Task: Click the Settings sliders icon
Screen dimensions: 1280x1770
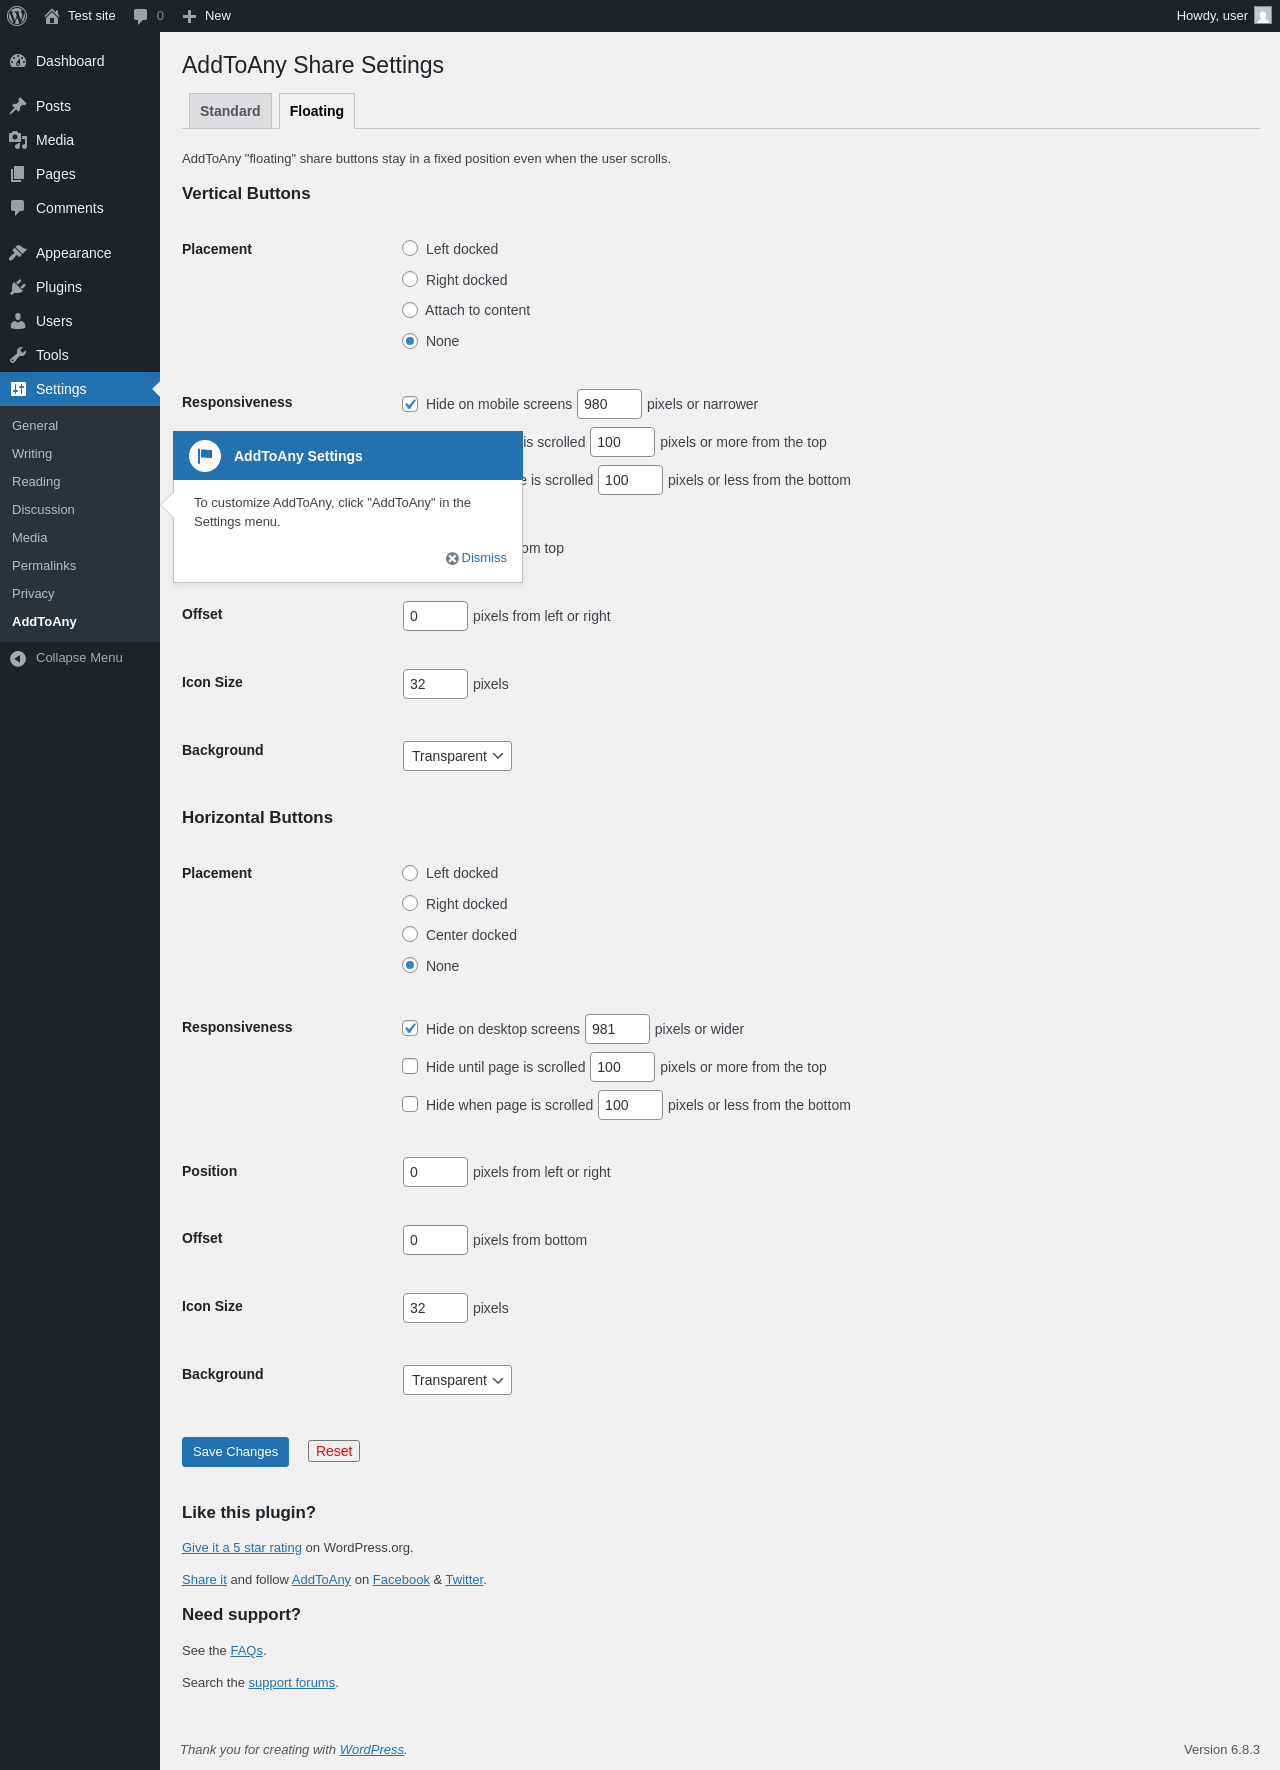Action: [18, 389]
